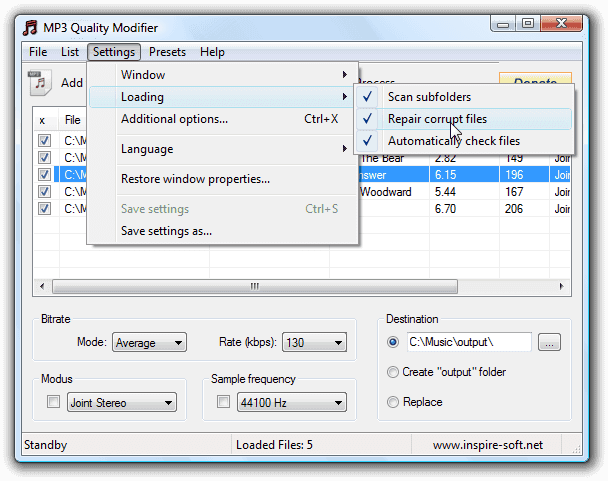Open the Presets menu
Screen dimensions: 608x481
pyautogui.click(x=167, y=52)
